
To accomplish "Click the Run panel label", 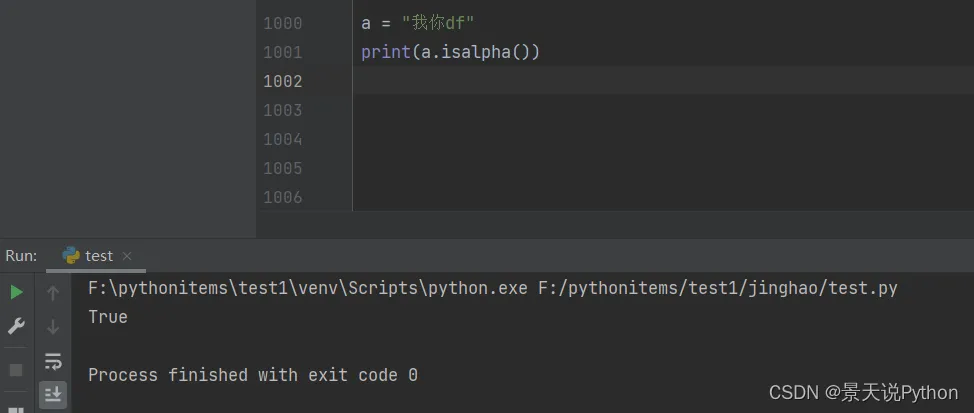I will click(x=21, y=256).
